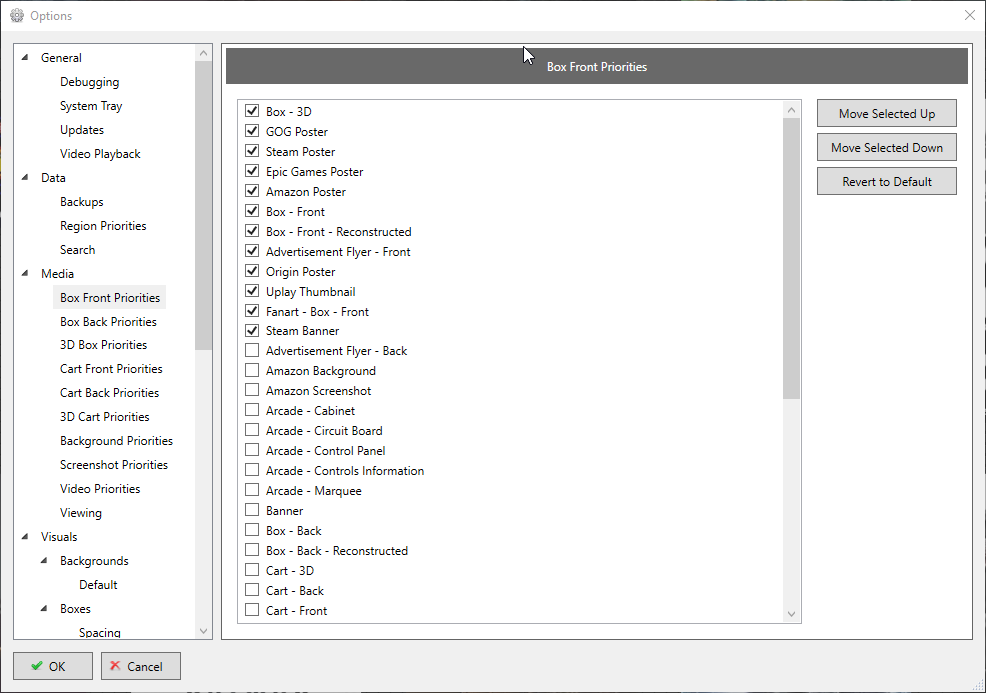Disable the Origin Poster checkbox
Viewport: 986px width, 693px height.
(x=252, y=270)
